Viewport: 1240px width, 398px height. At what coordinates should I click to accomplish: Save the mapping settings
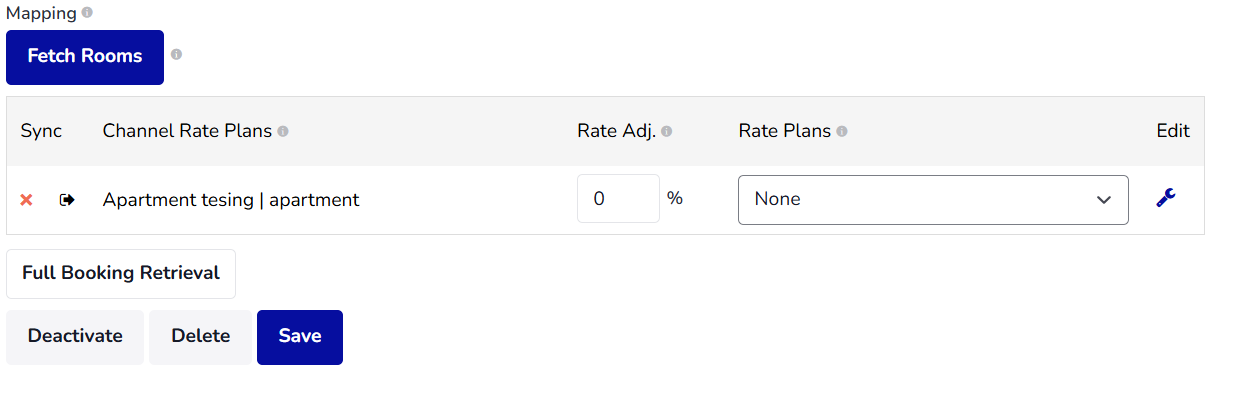(300, 337)
